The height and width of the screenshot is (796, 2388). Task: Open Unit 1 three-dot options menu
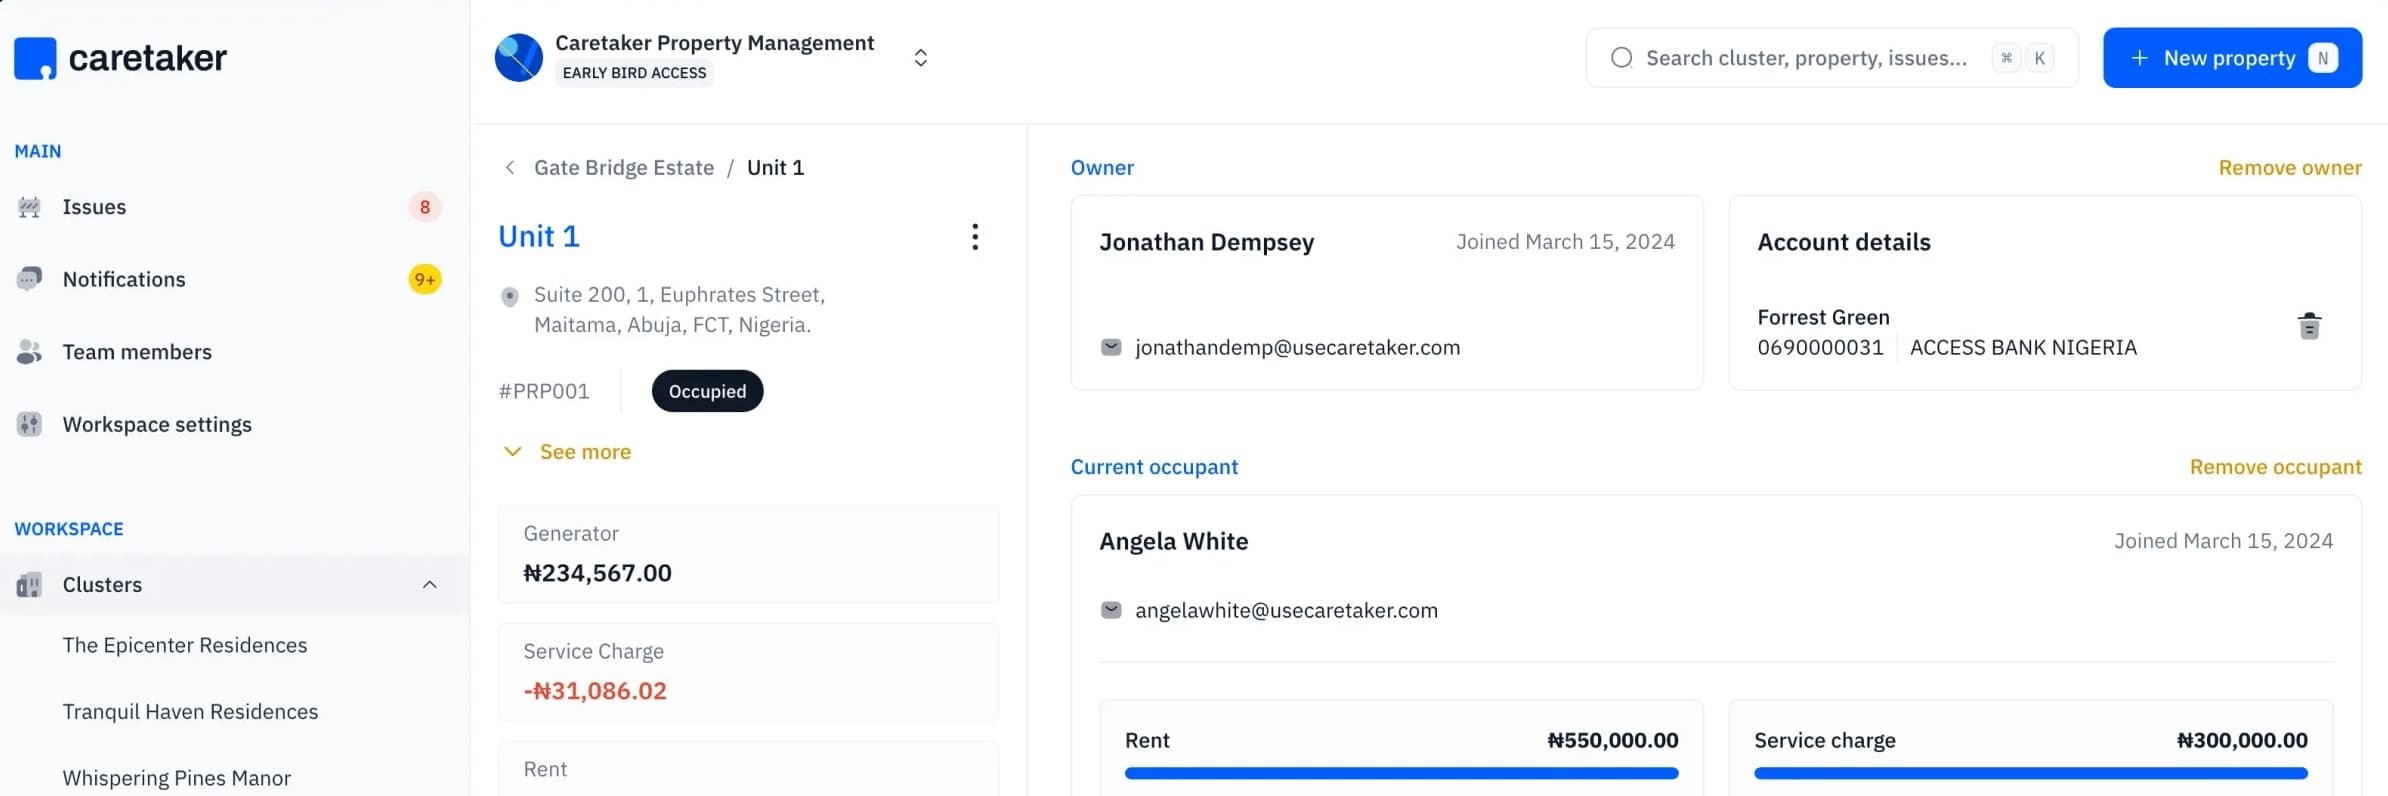[x=975, y=237]
